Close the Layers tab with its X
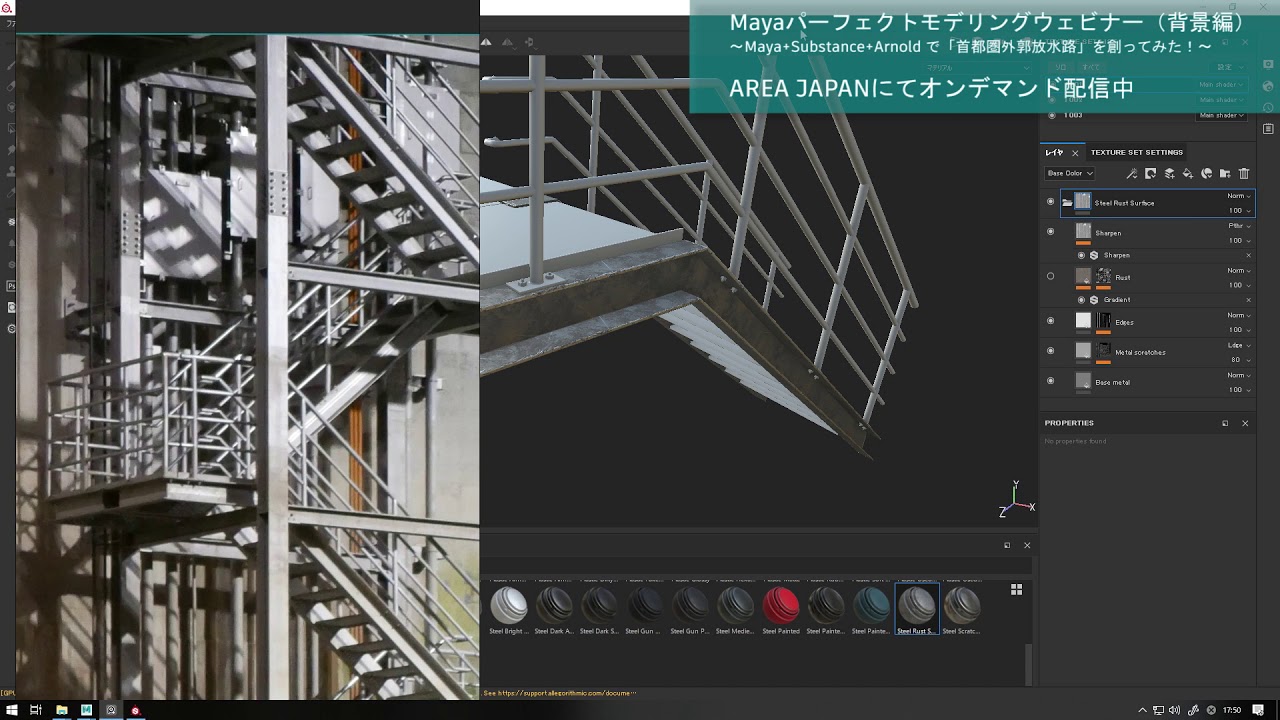1280x720 pixels. 1075,153
